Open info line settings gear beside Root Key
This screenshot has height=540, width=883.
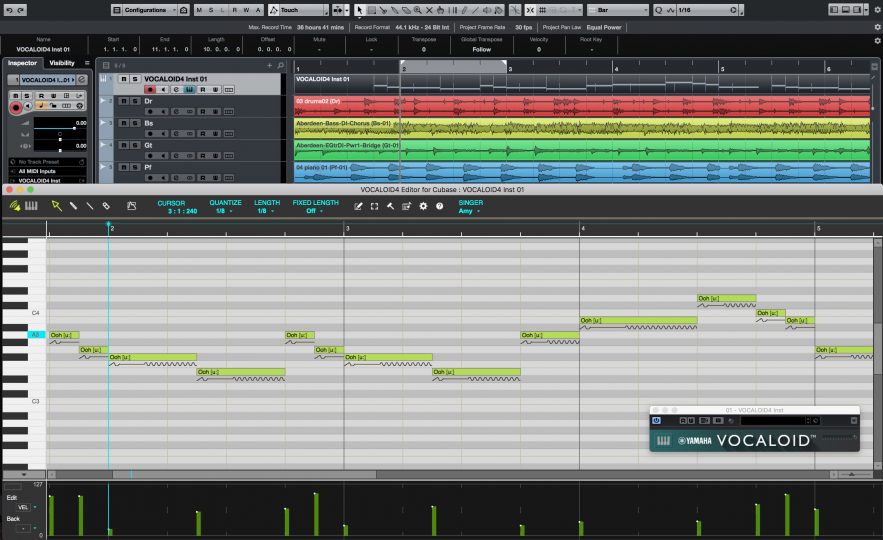(x=877, y=41)
